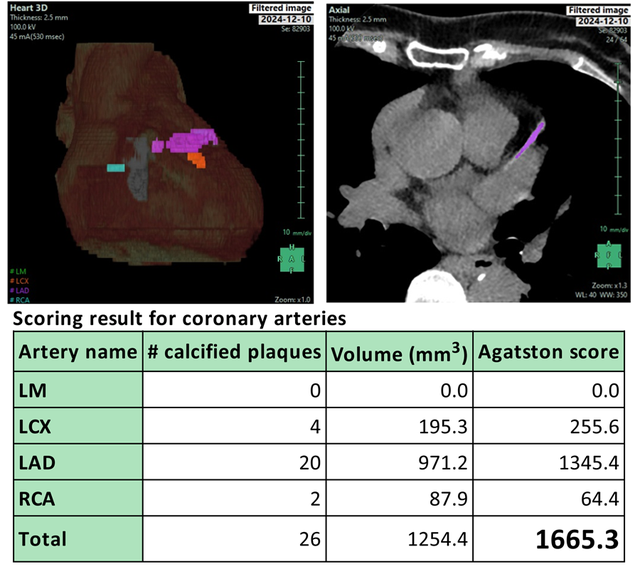Click the Filtered image label in Axial view
This screenshot has height=569, width=640.
598,8
